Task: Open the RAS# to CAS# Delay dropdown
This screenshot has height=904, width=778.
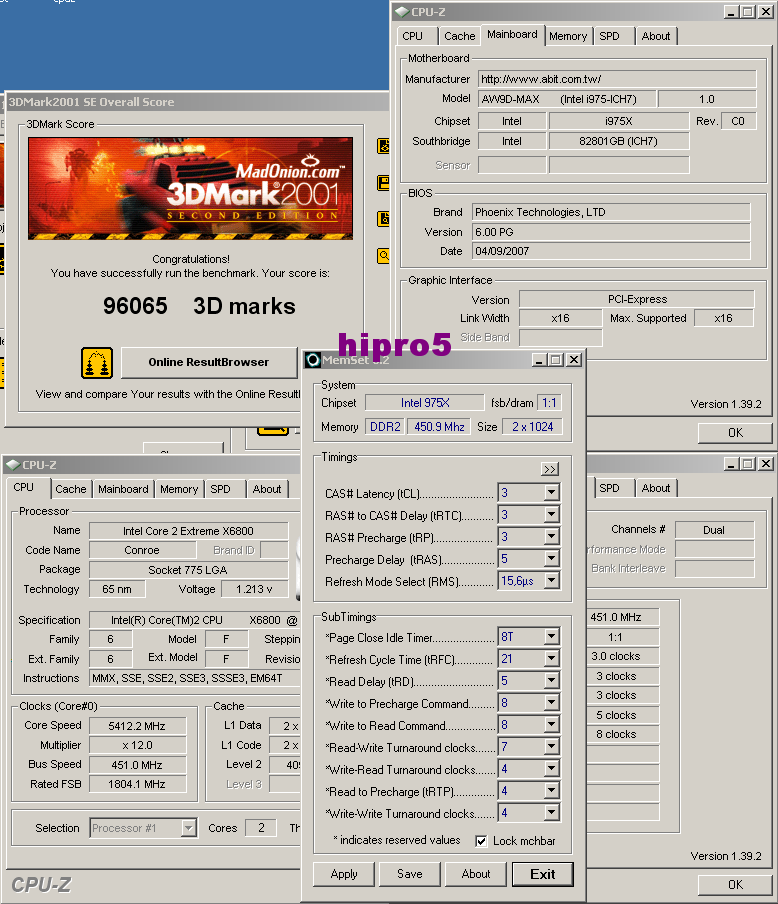Action: [x=551, y=514]
